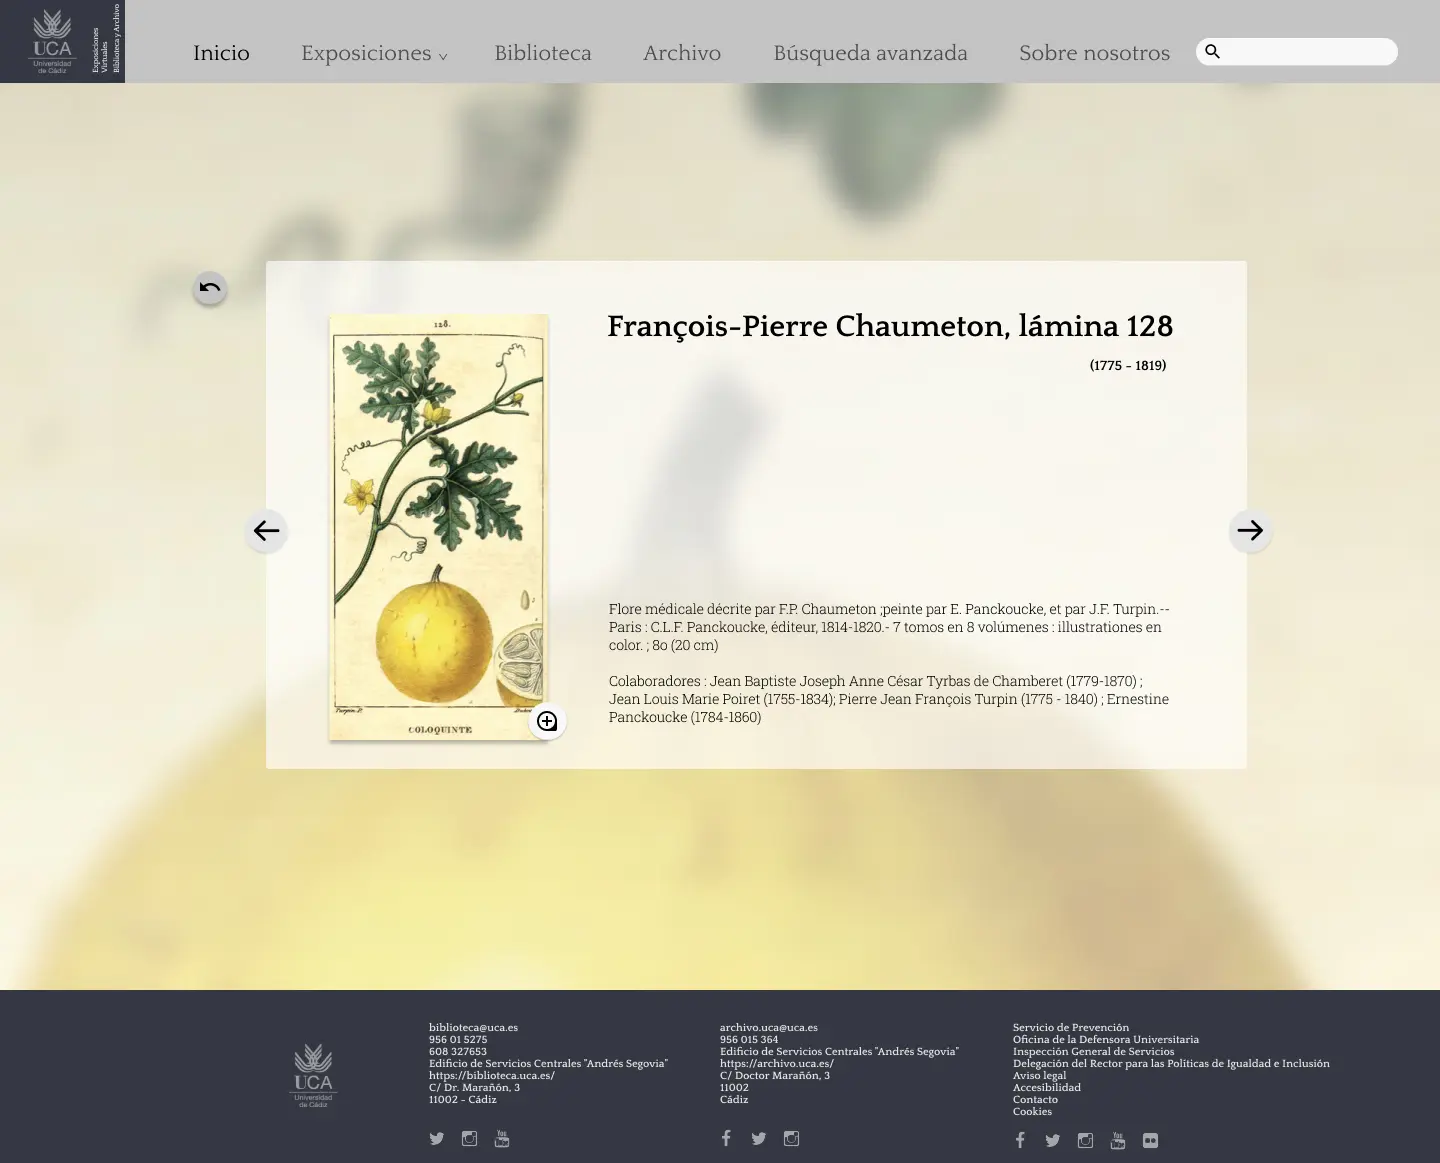
Task: Open the Archivo Instagram icon in the footer
Action: coord(791,1138)
